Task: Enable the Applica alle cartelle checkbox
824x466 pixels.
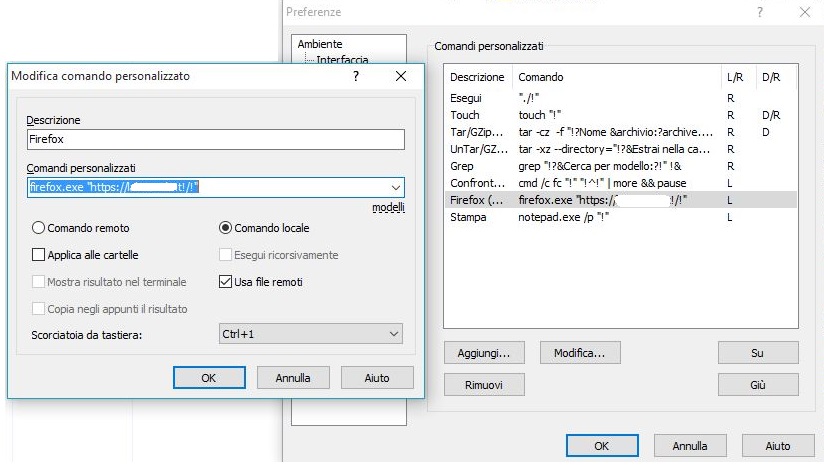Action: pos(39,255)
